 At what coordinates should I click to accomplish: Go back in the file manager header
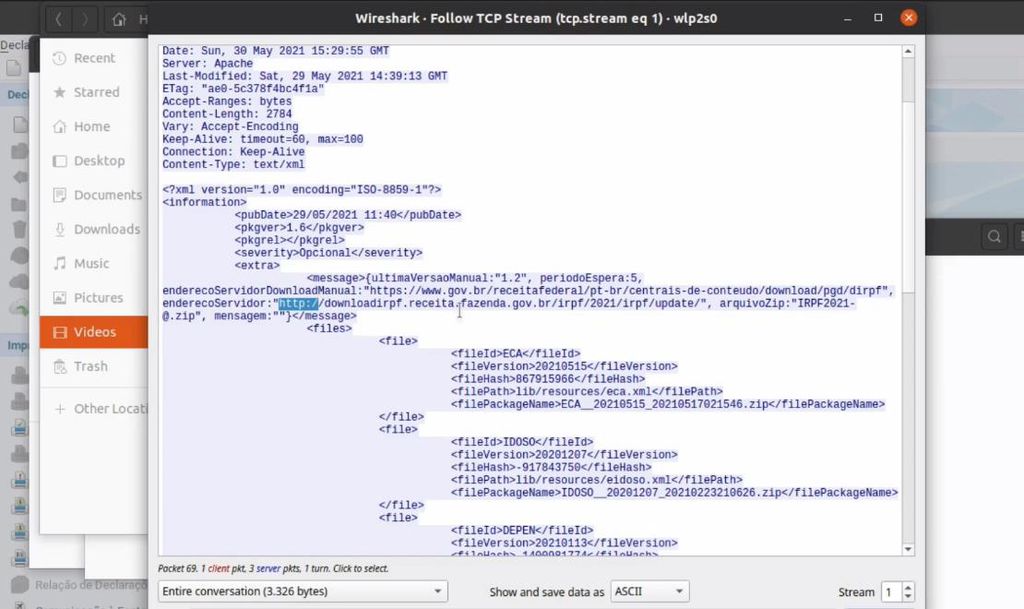(x=58, y=20)
